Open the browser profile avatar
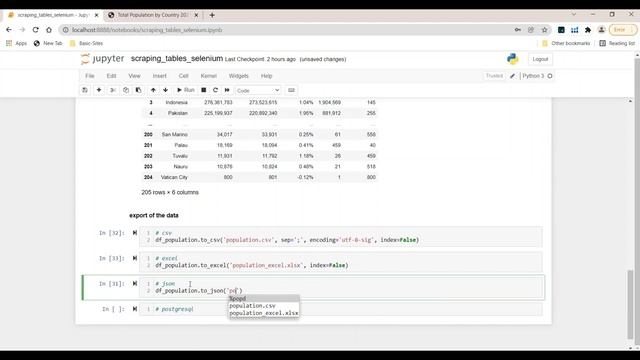This screenshot has height=360, width=640. (x=601, y=30)
